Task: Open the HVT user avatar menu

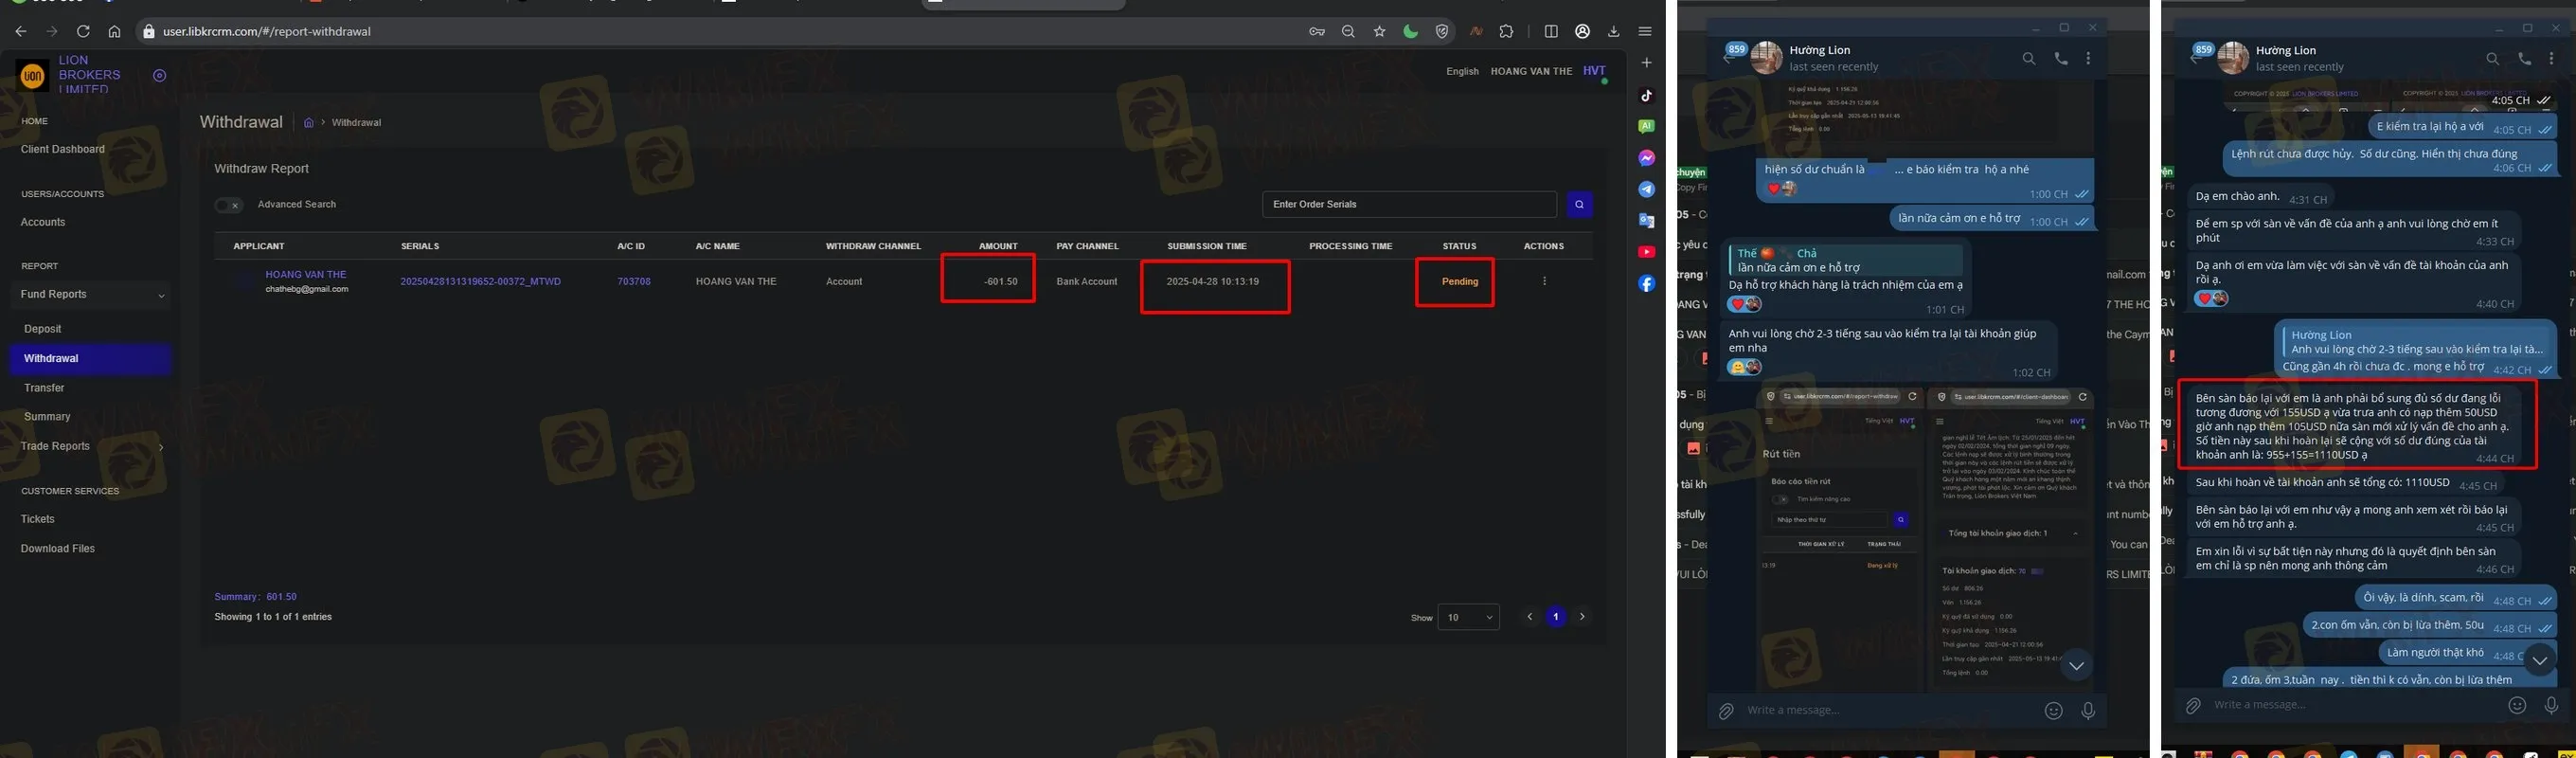Action: (1594, 71)
